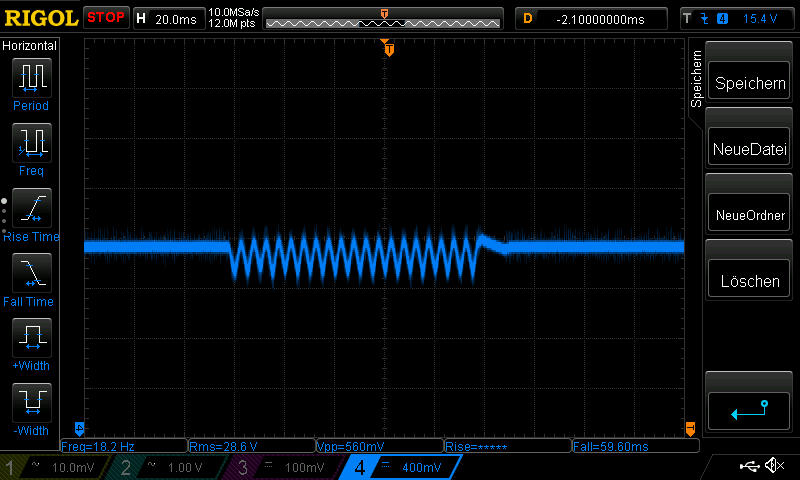Viewport: 800px width, 480px height.
Task: Select the Fall Time measurement icon
Action: pos(32,272)
